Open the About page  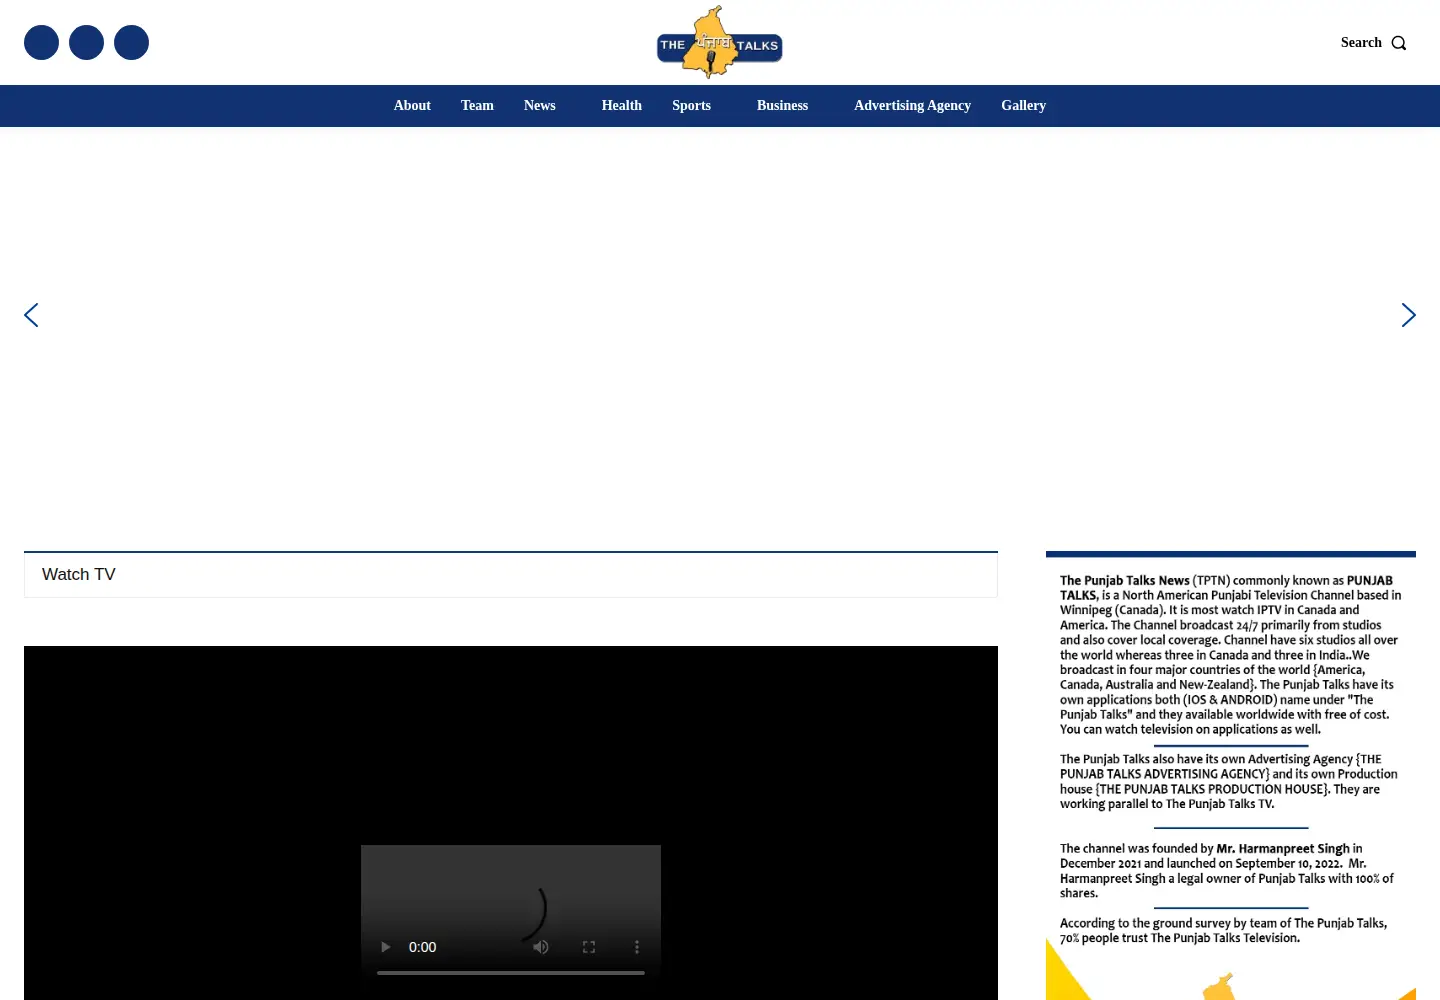(412, 106)
